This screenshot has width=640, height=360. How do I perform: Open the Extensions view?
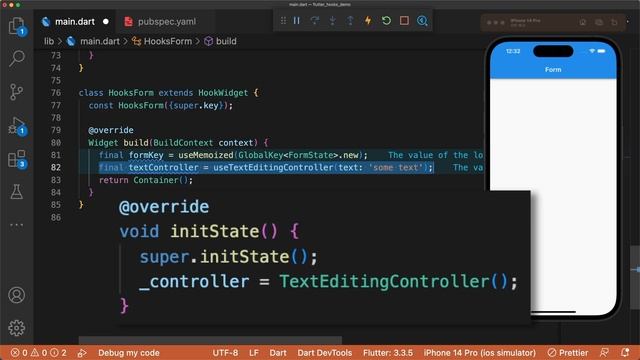click(17, 159)
